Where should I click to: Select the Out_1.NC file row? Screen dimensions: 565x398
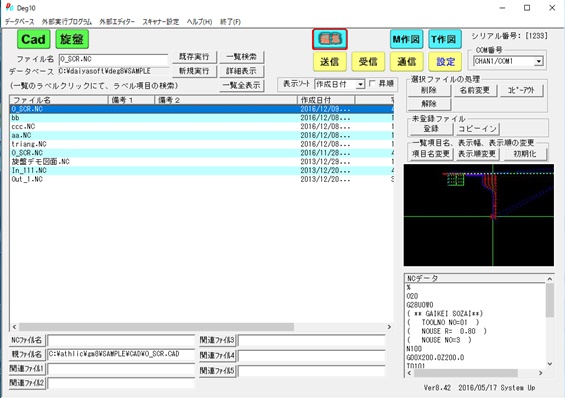tap(202, 179)
